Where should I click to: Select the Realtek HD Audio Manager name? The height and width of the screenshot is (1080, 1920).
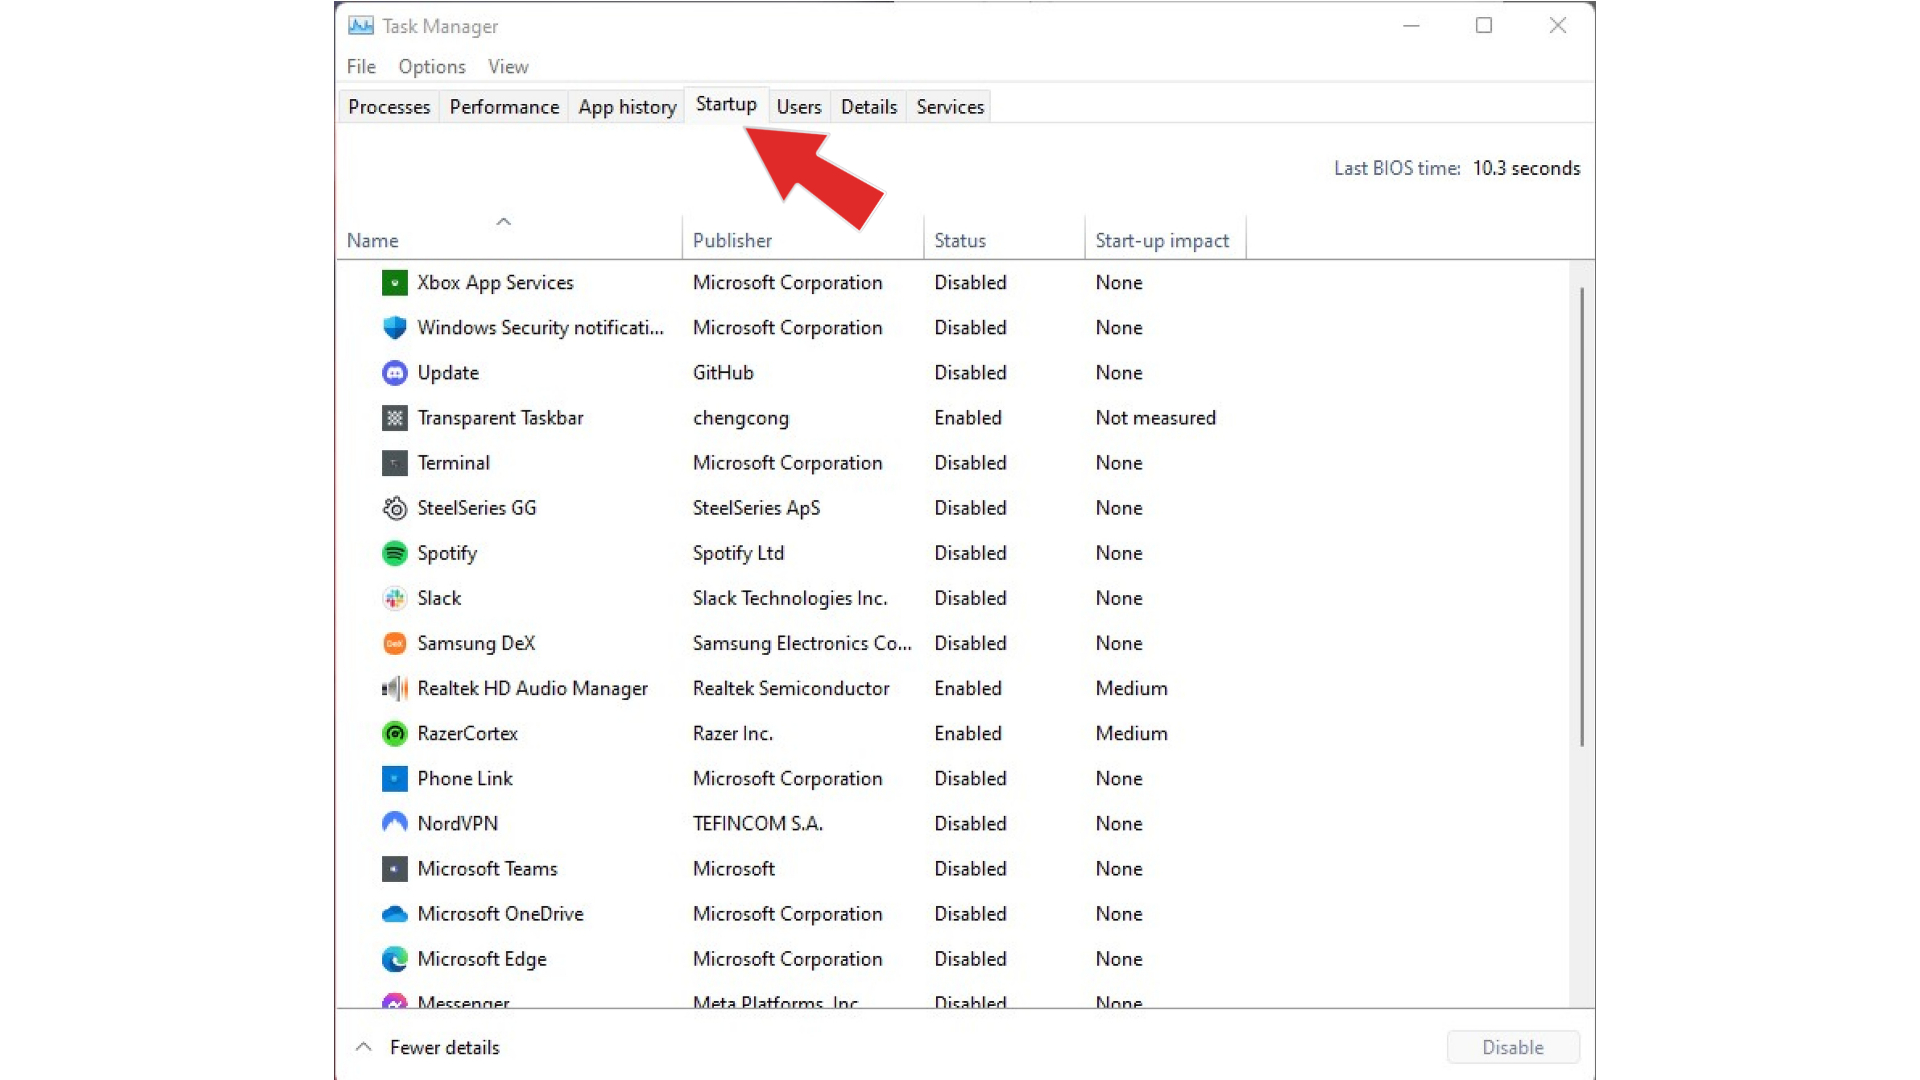[532, 689]
